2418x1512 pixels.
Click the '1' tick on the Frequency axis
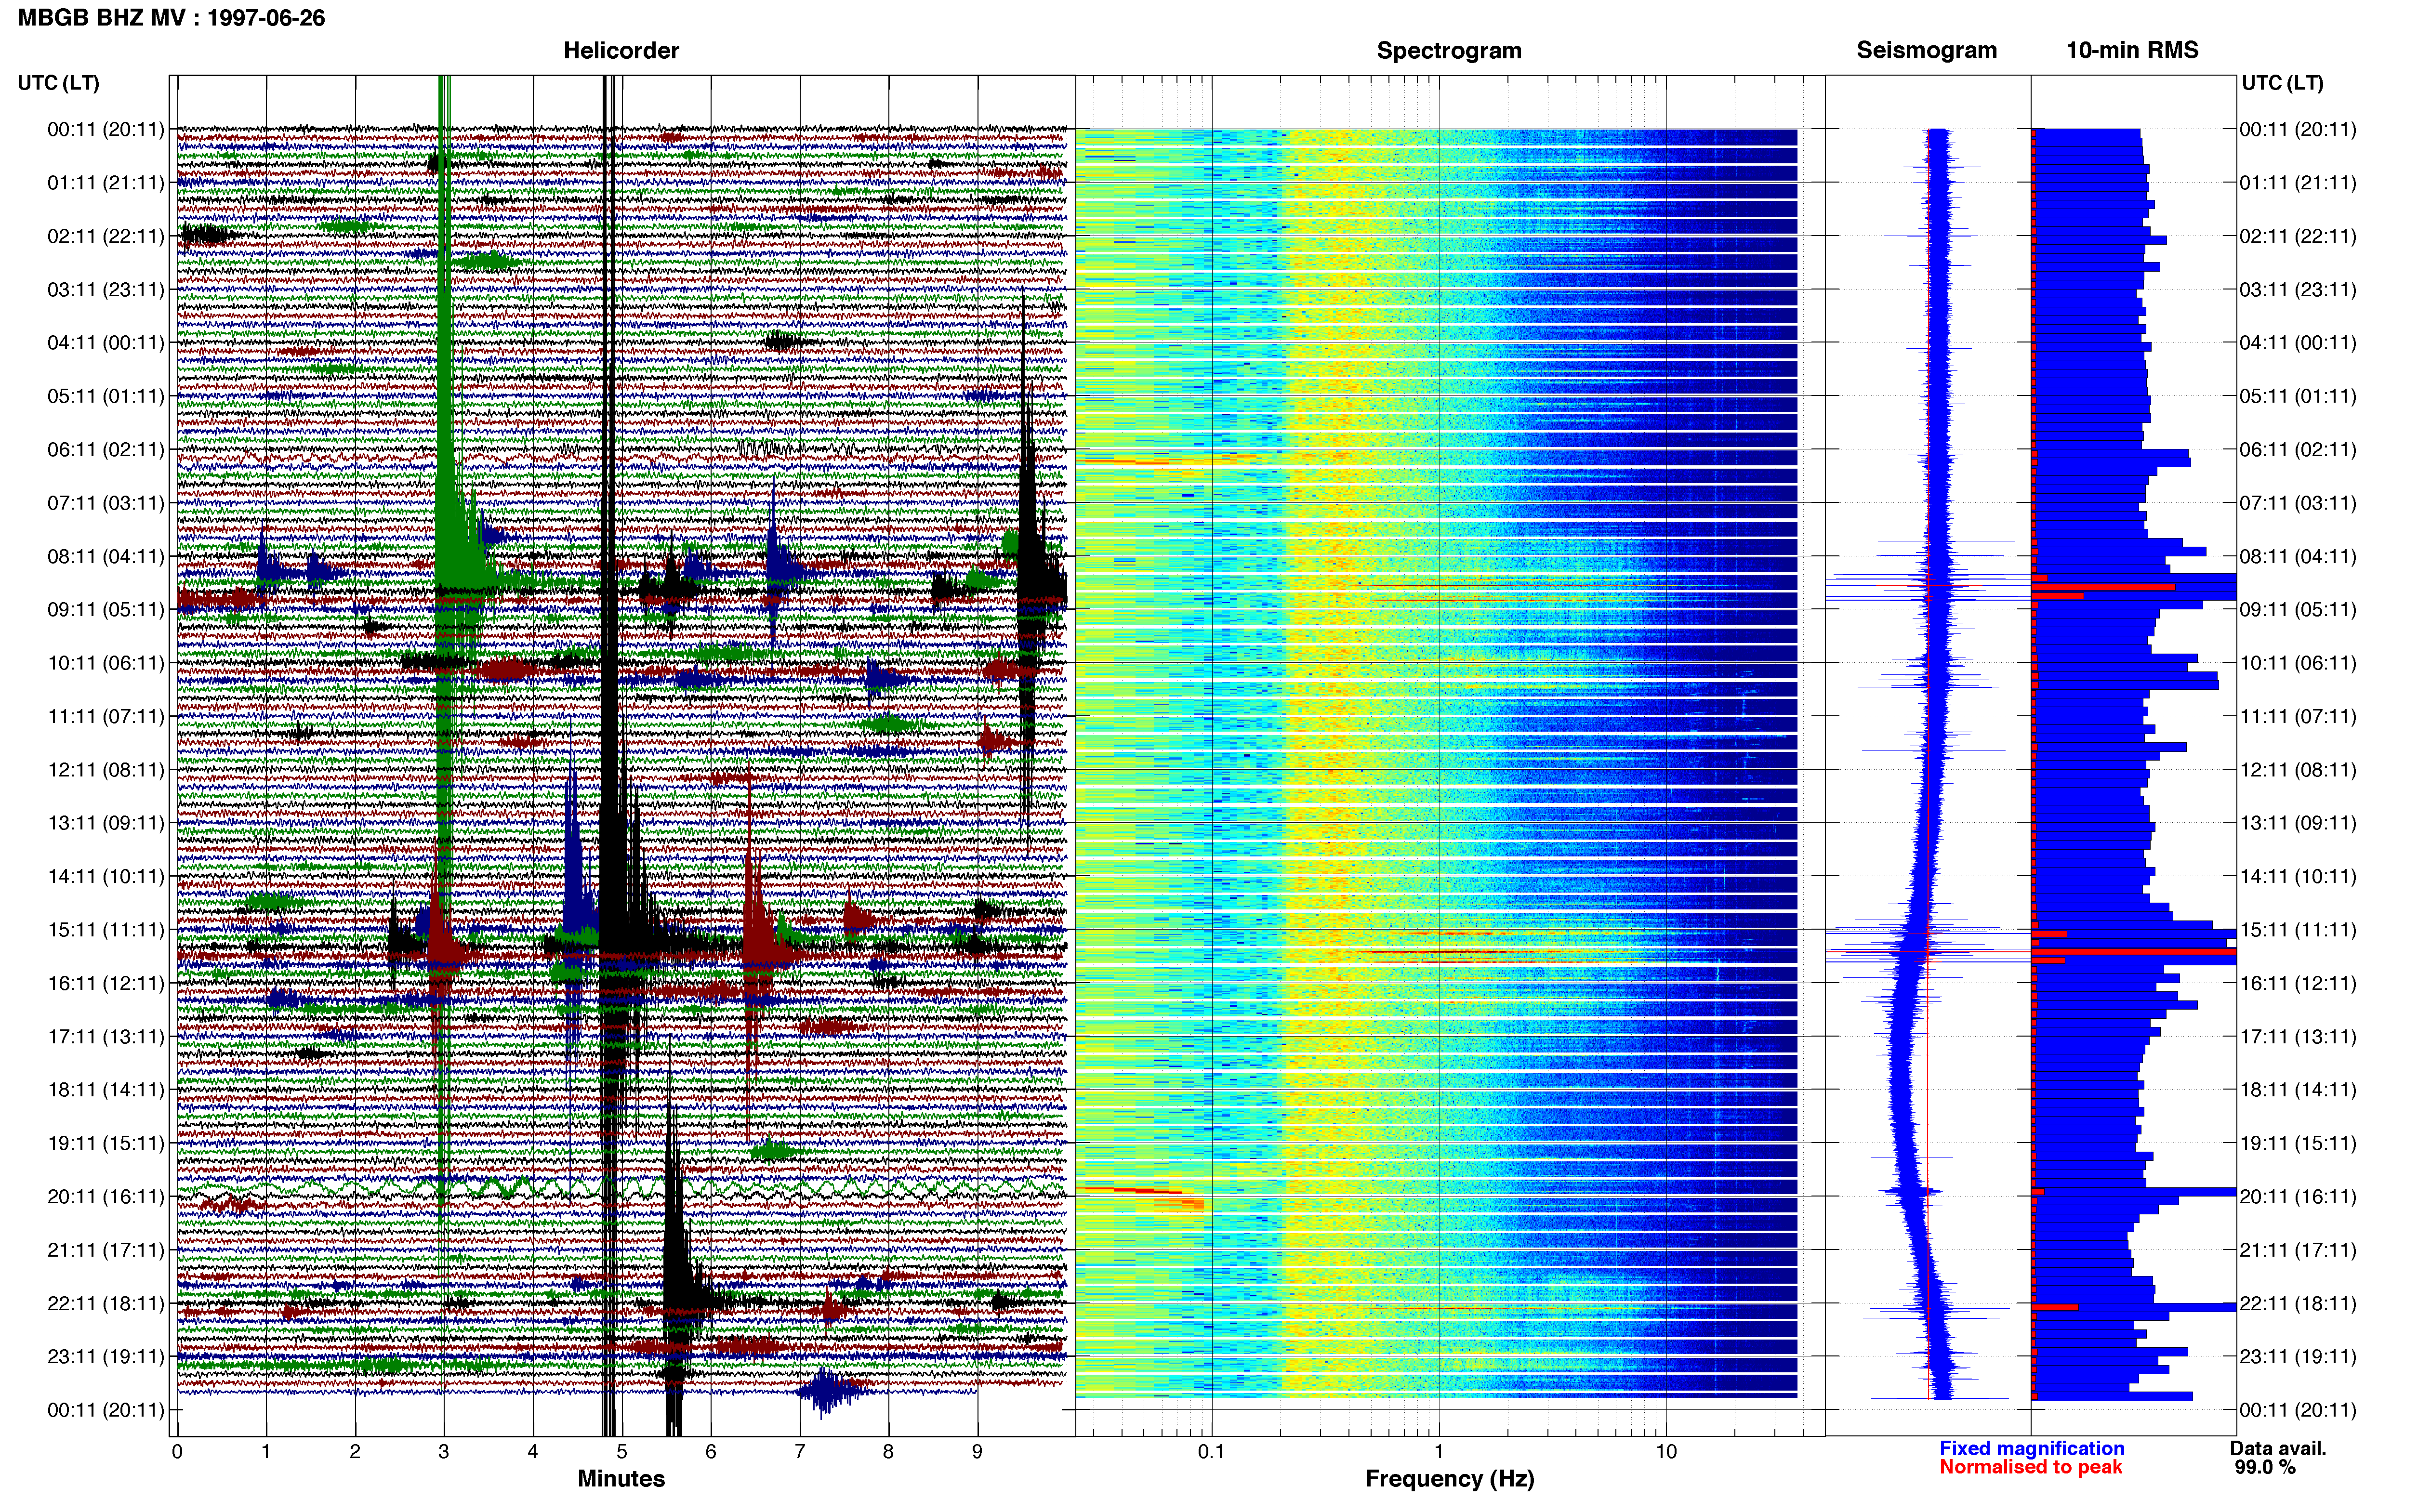click(x=1439, y=1452)
